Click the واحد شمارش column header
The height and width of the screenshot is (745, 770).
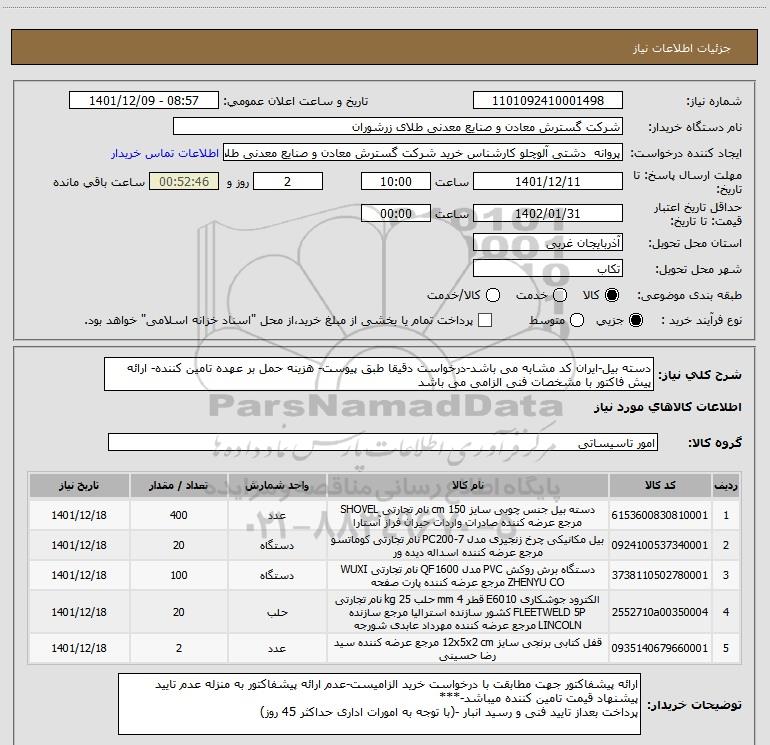(x=277, y=486)
